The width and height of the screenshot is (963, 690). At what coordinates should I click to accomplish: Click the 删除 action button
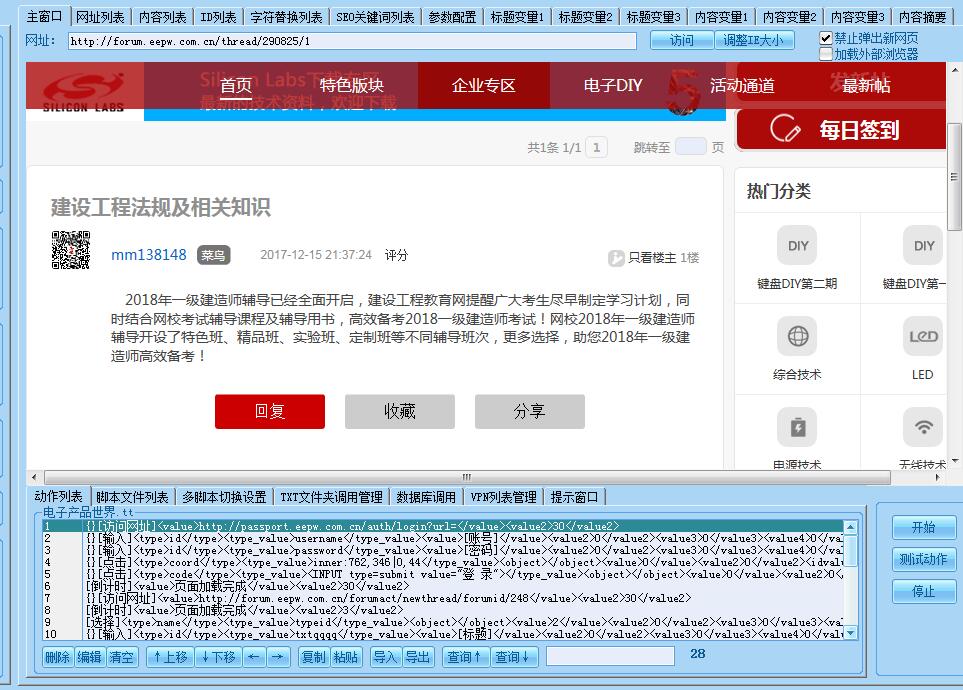click(58, 657)
